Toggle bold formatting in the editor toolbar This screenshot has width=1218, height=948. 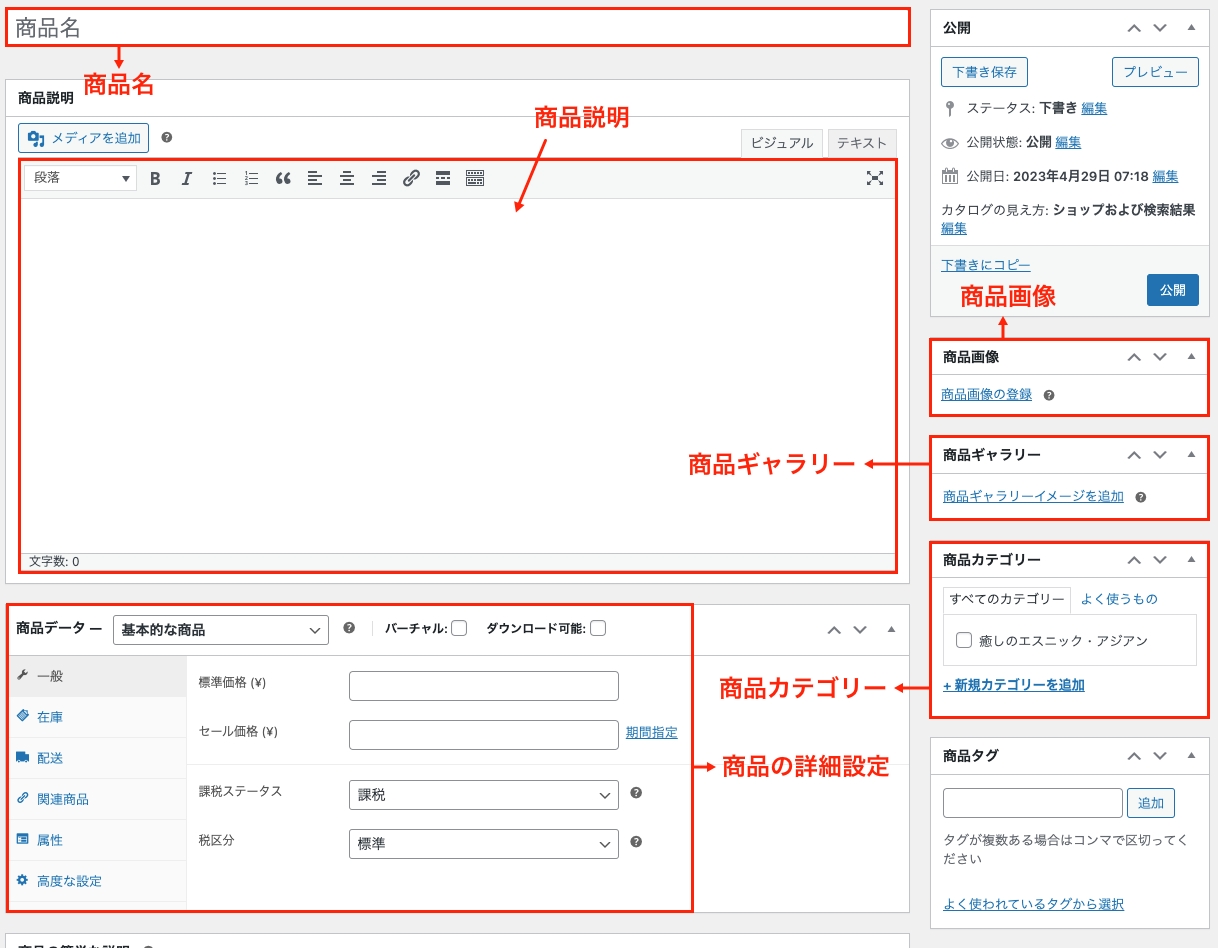tap(155, 179)
